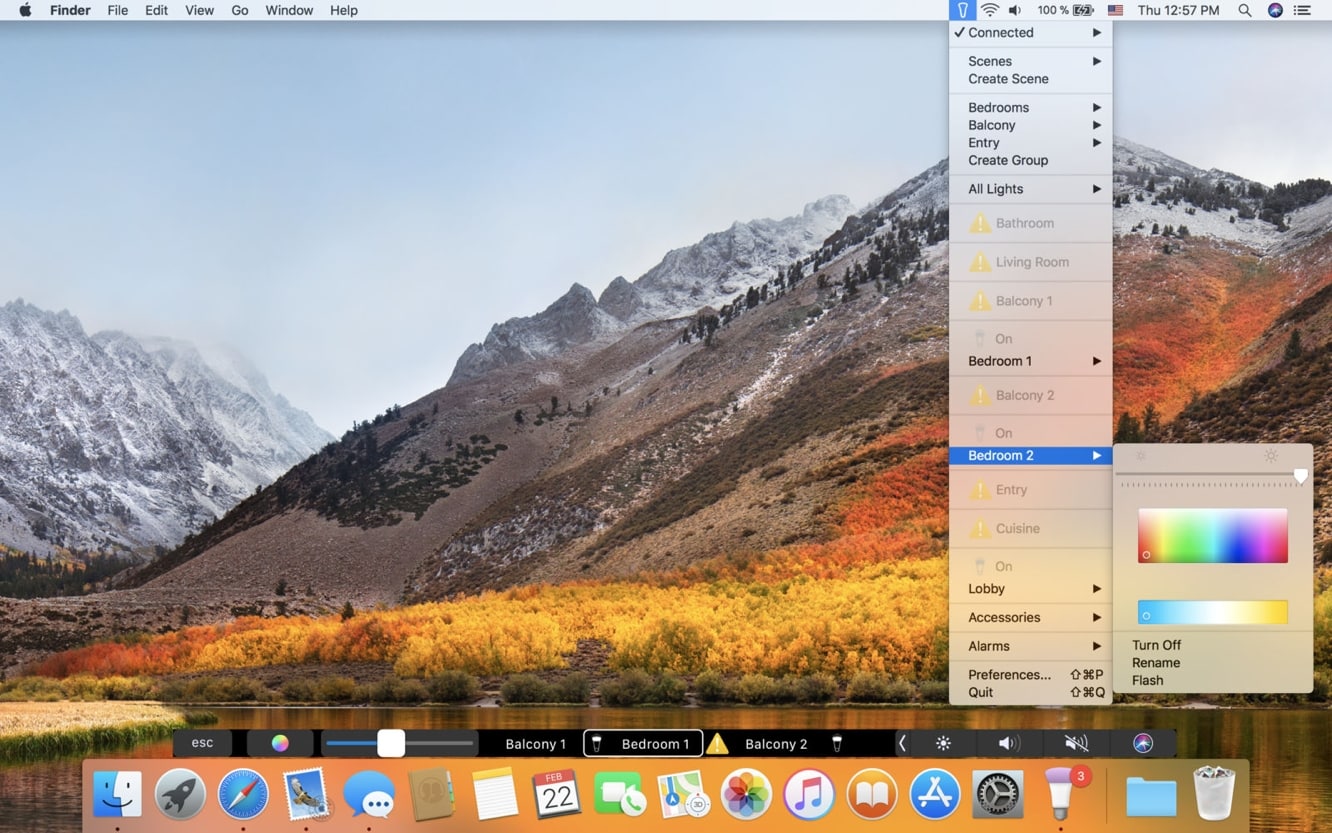The width and height of the screenshot is (1332, 833).
Task: Select Preferences... from the menu
Action: [1009, 674]
